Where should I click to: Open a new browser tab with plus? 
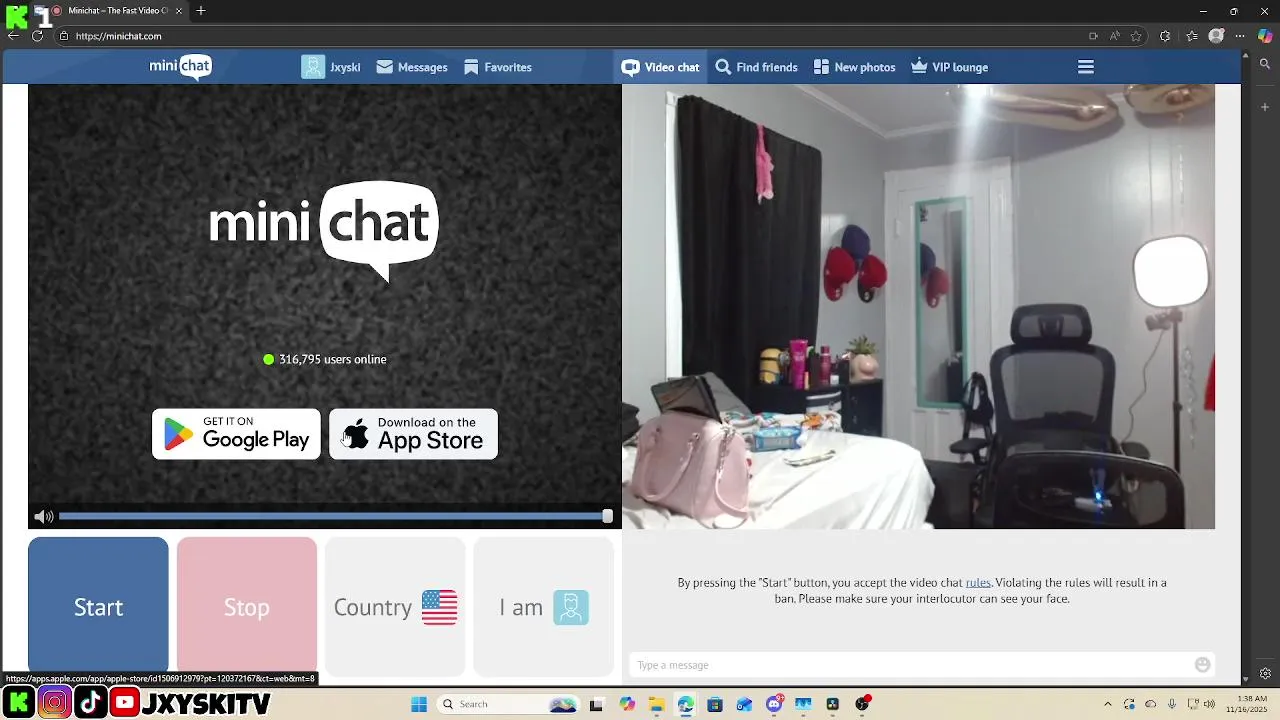coord(201,10)
